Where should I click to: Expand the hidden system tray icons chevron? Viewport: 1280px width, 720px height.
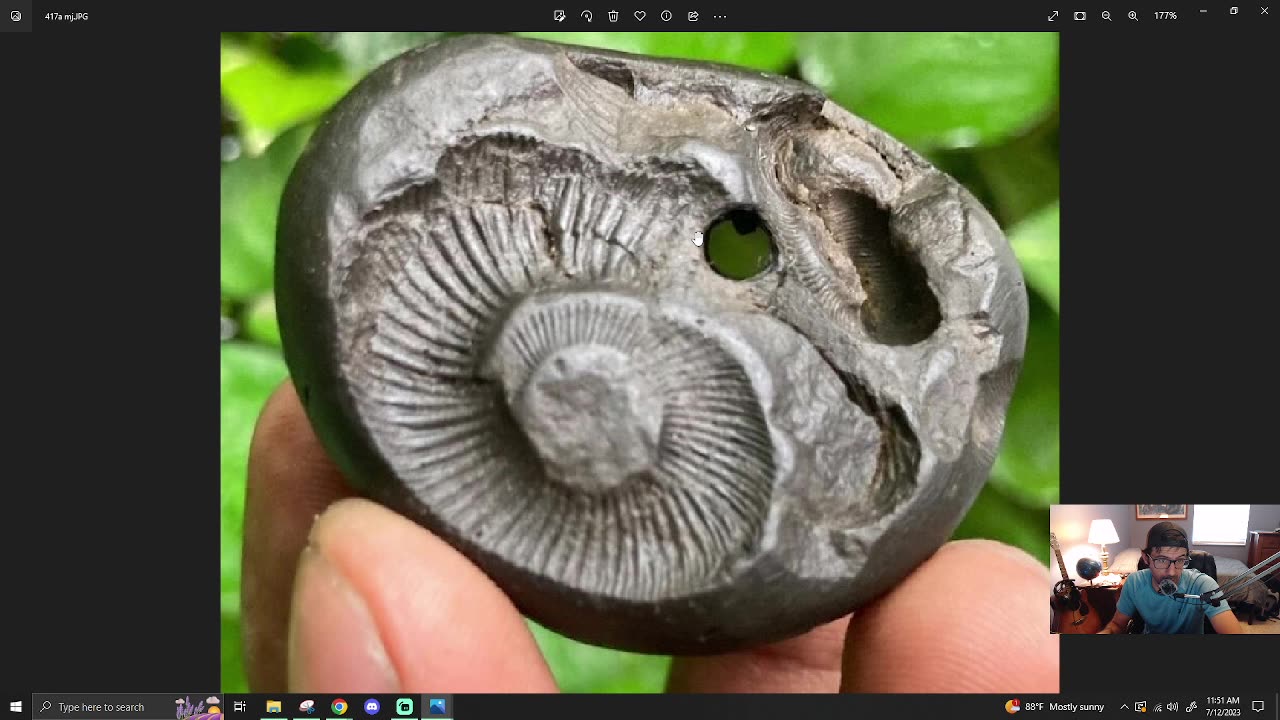[1124, 707]
